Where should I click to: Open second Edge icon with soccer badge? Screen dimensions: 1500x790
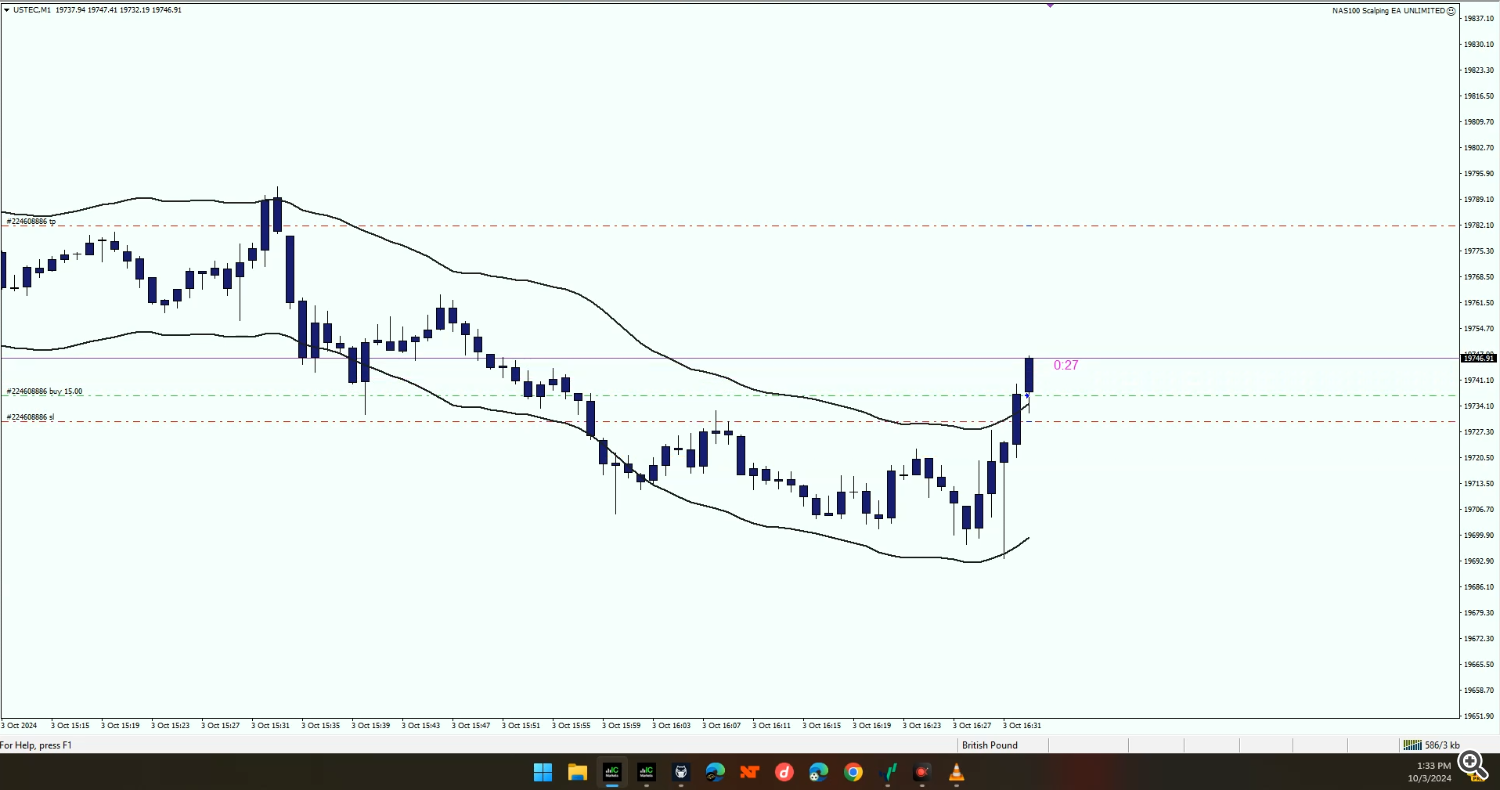point(819,772)
